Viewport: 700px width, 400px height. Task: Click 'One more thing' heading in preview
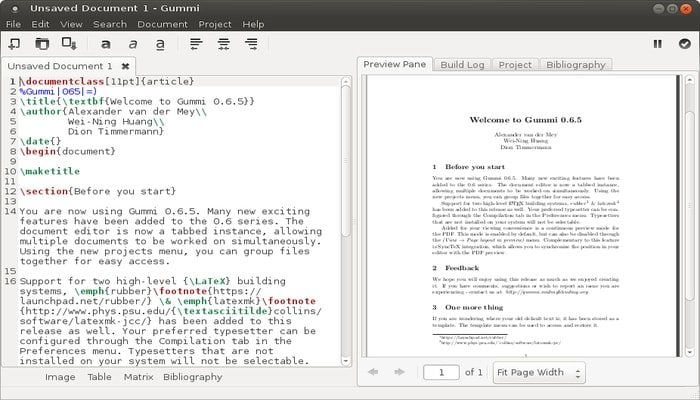click(474, 307)
